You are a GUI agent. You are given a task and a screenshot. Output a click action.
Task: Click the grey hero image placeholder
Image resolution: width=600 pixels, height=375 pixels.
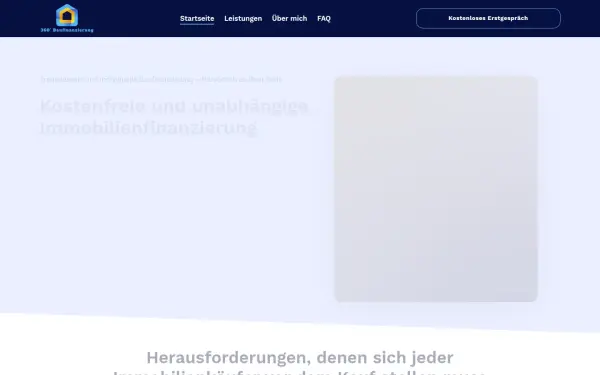point(436,189)
